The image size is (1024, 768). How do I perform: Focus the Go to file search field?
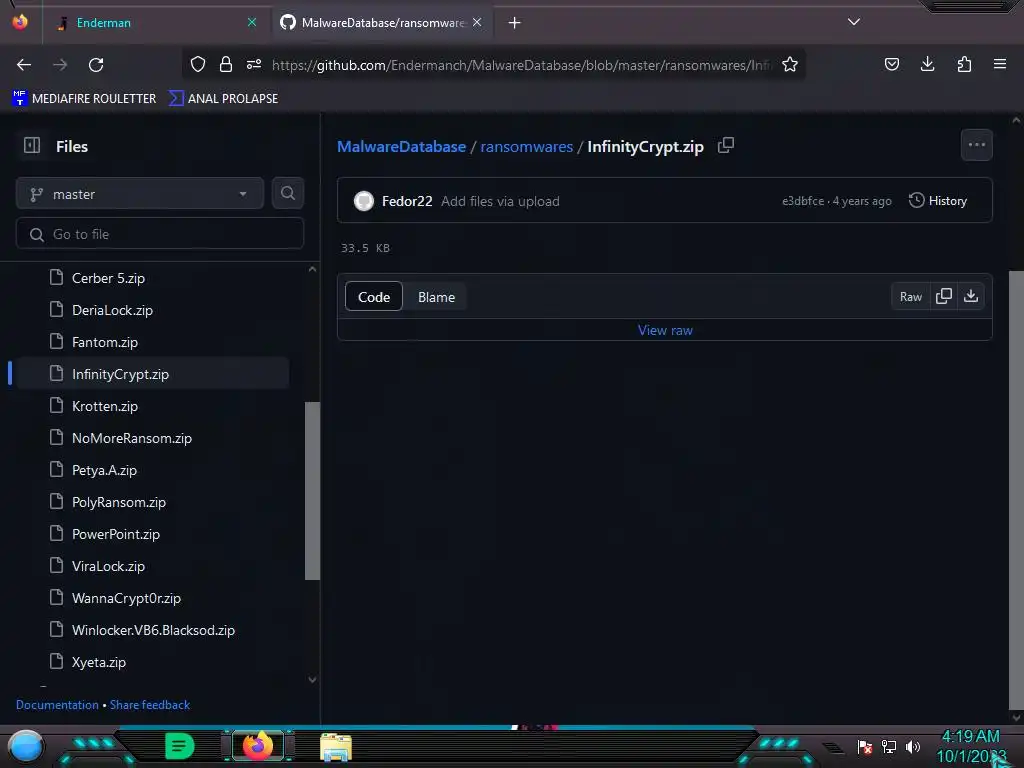pyautogui.click(x=160, y=234)
